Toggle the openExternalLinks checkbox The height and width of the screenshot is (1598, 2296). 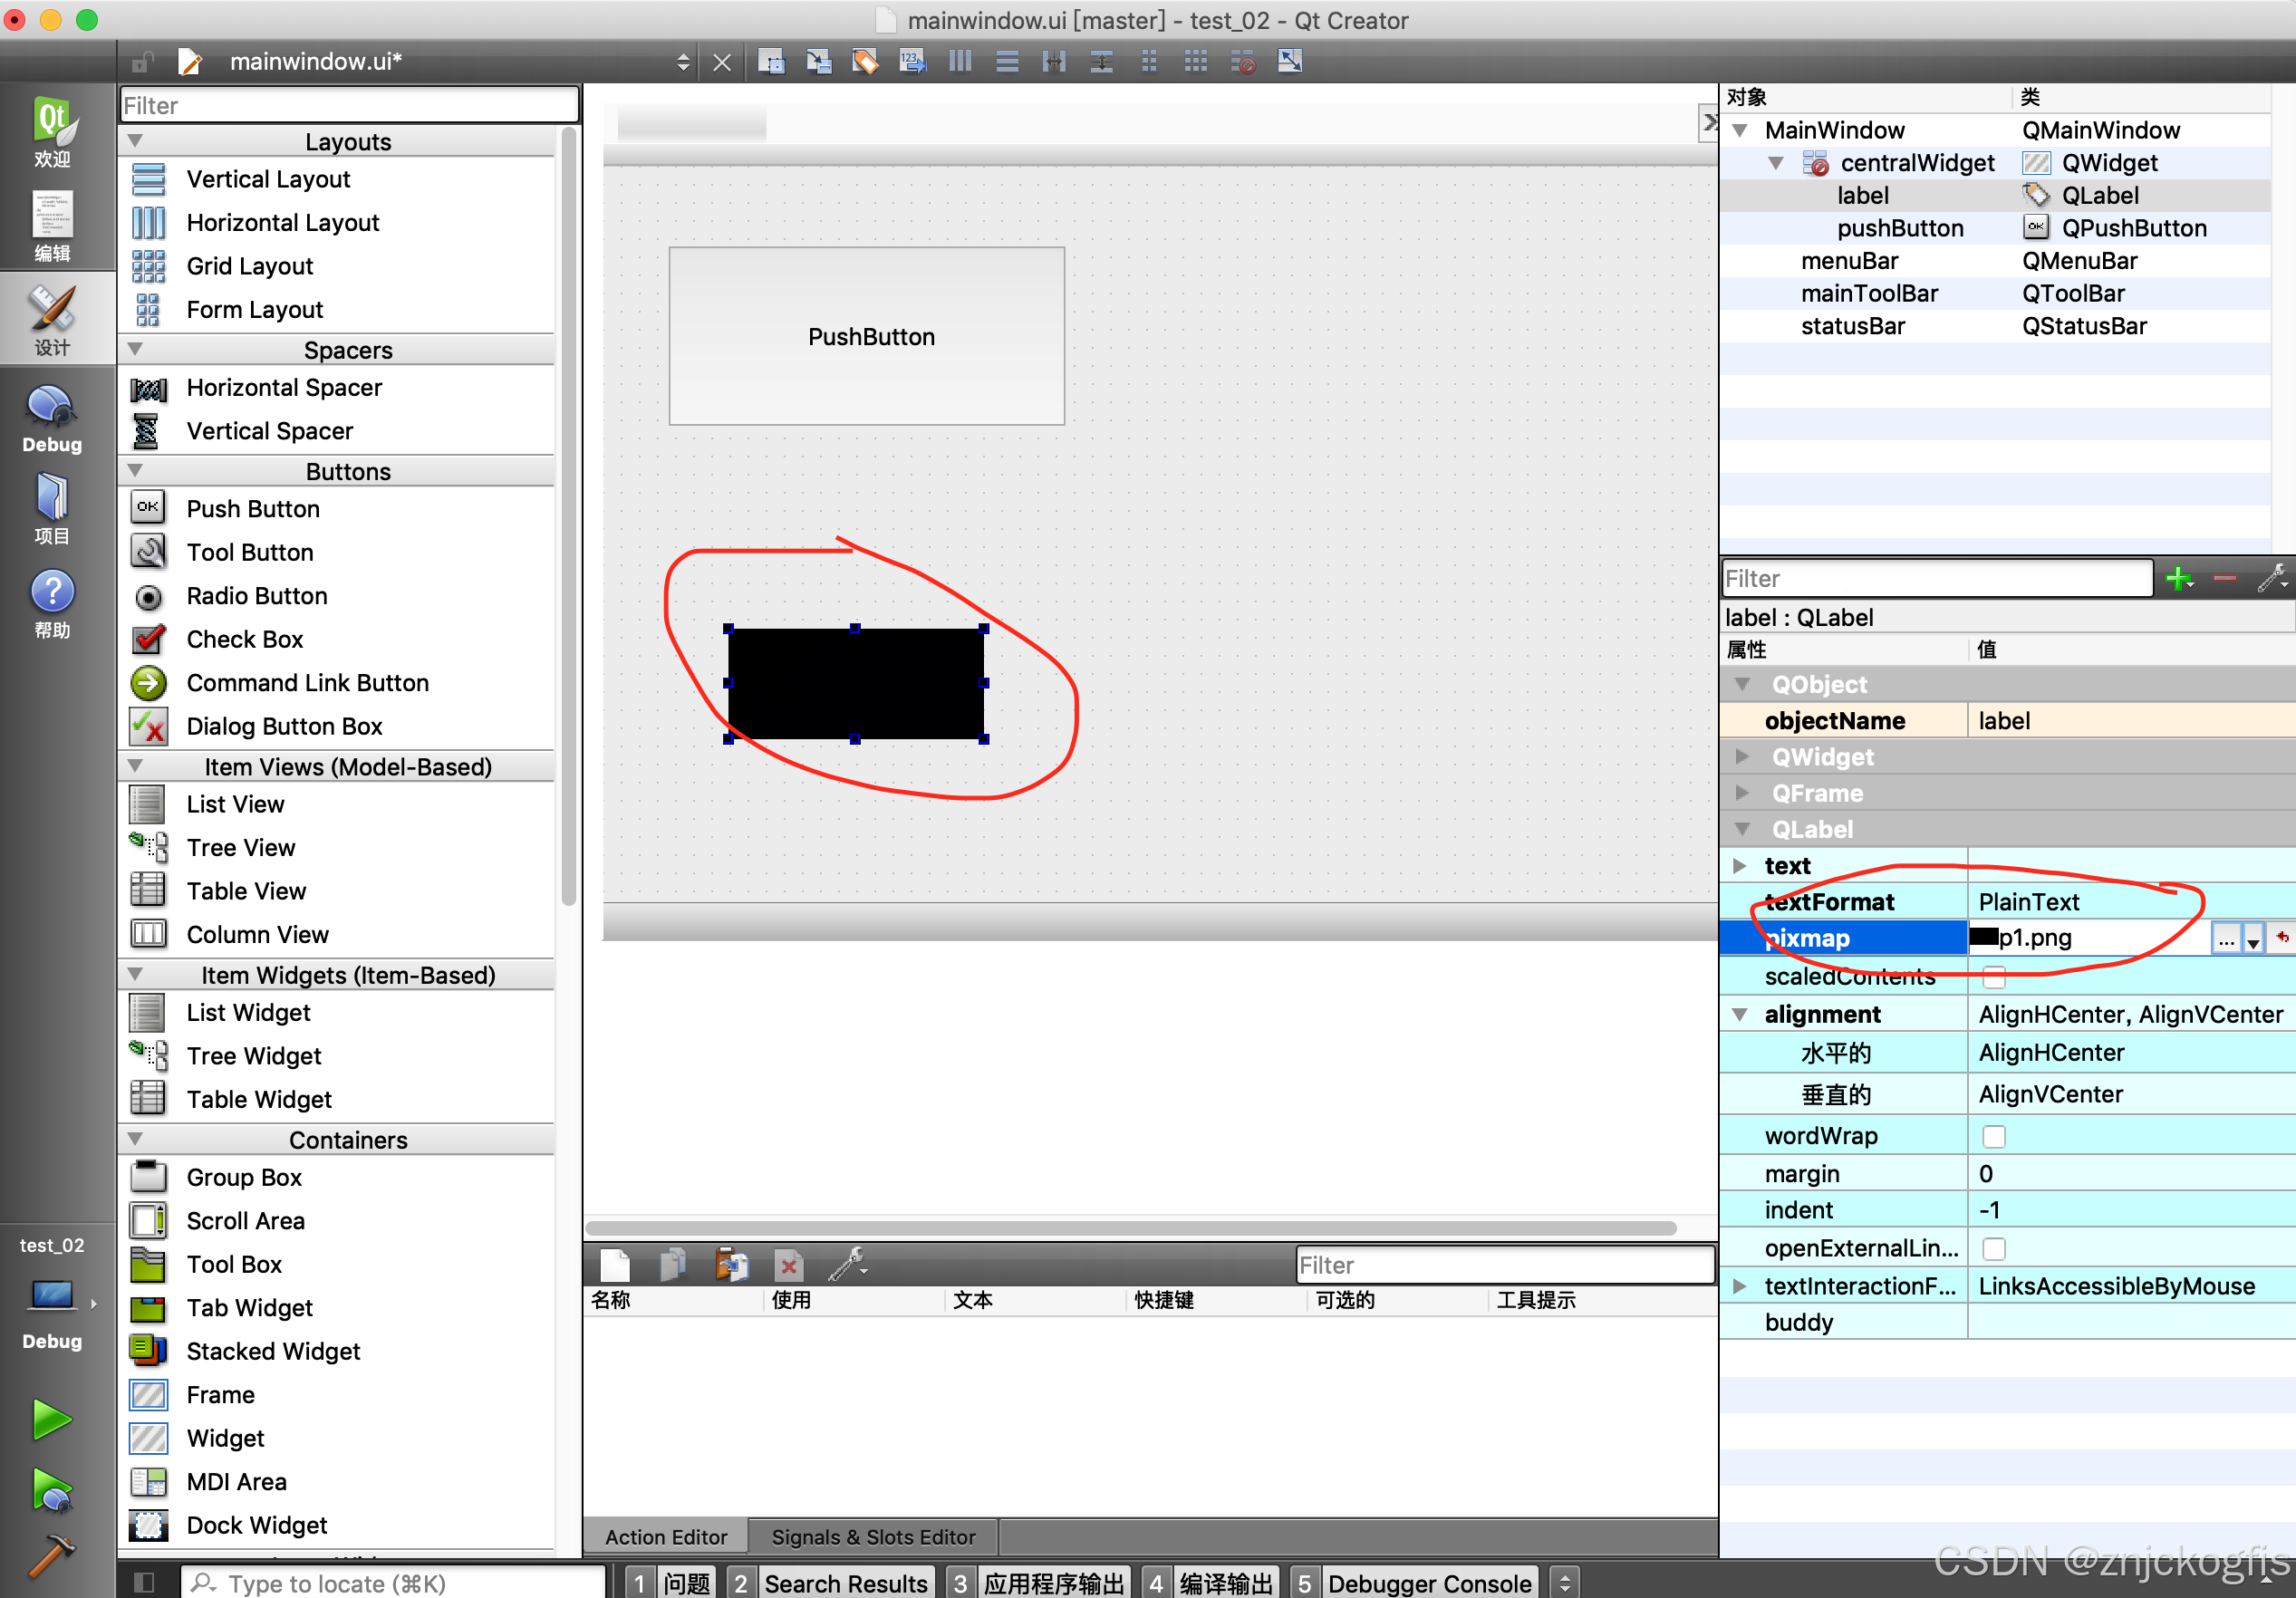coord(1993,1248)
